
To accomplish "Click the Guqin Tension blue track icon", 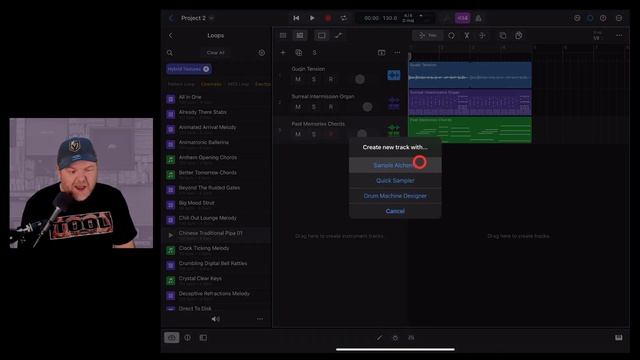I will (x=393, y=75).
